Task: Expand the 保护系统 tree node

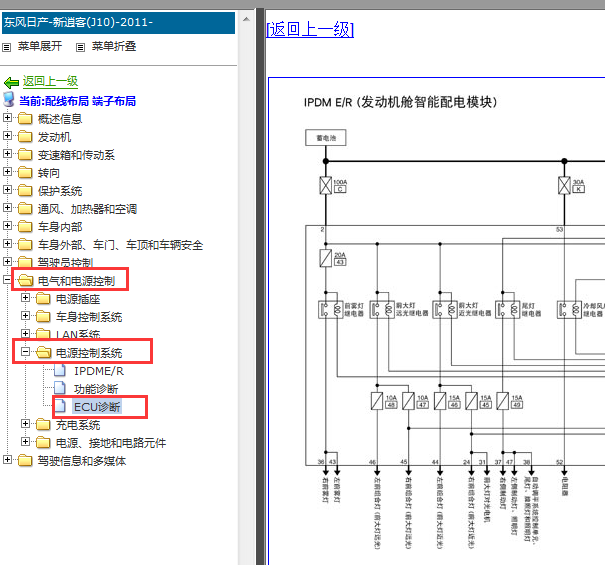Action: click(x=7, y=189)
